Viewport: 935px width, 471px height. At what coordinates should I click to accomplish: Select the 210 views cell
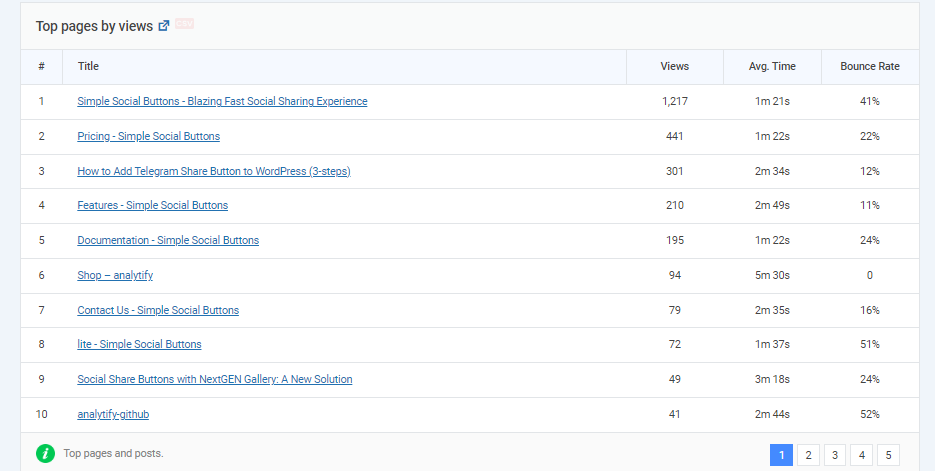pyautogui.click(x=675, y=205)
